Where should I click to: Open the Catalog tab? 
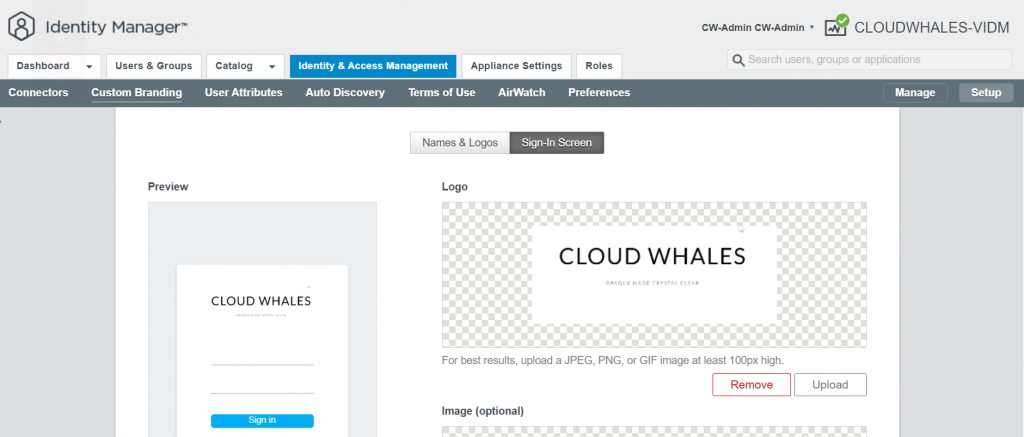[x=234, y=66]
